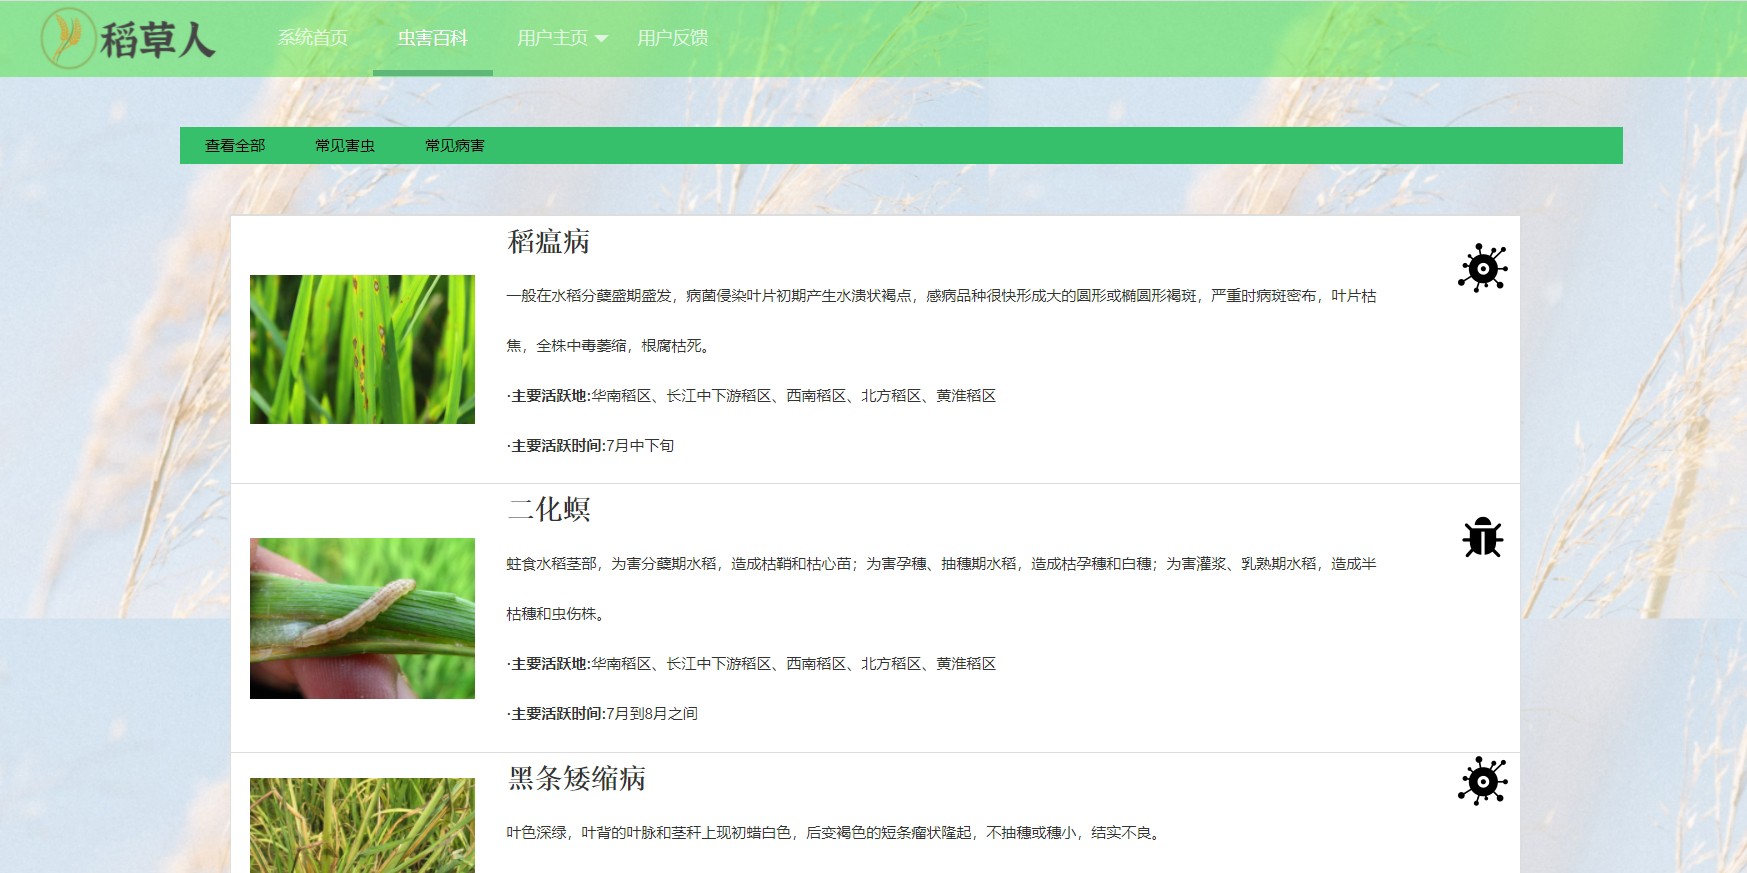Click the 稻瘟病 主要活跃地 line
1747x873 pixels.
coord(751,395)
